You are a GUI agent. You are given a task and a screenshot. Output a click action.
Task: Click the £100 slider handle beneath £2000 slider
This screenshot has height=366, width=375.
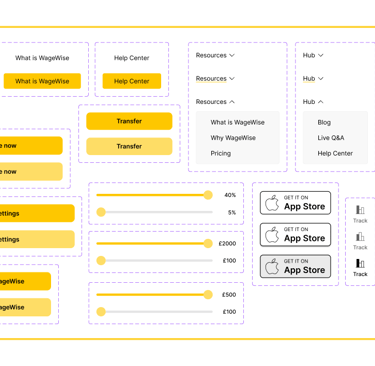[x=101, y=261]
